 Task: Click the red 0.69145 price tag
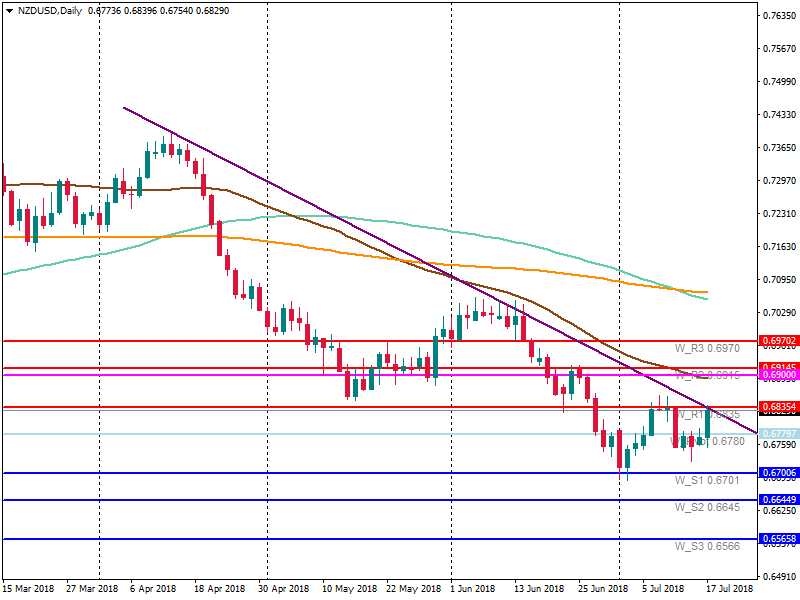pyautogui.click(x=778, y=368)
